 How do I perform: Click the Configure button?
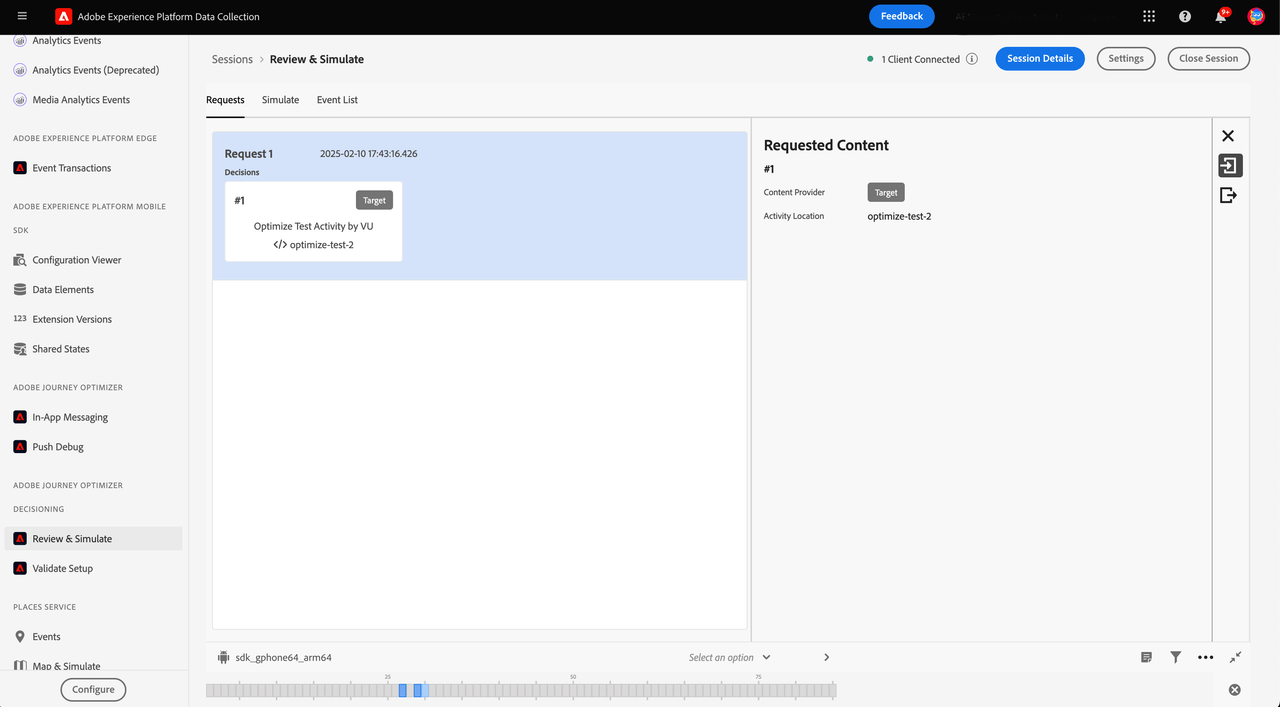tap(93, 689)
